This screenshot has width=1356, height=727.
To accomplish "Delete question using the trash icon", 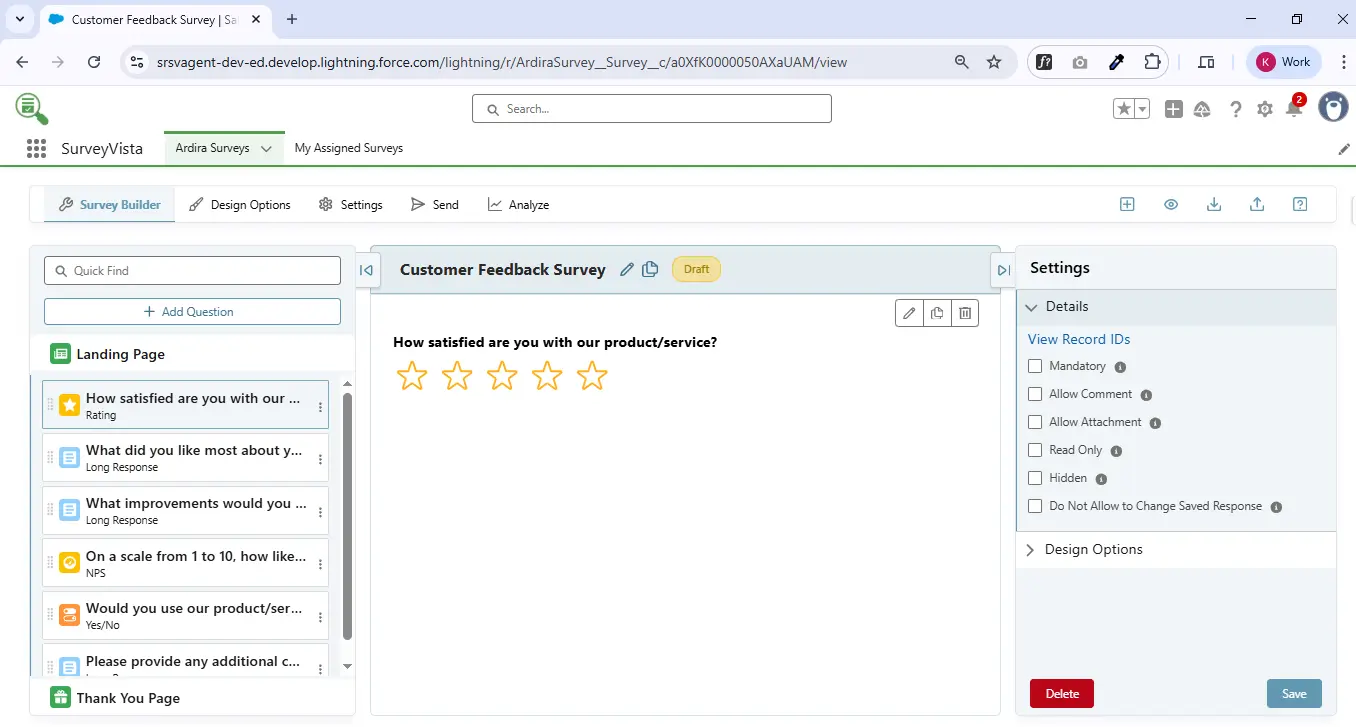I will pos(964,313).
